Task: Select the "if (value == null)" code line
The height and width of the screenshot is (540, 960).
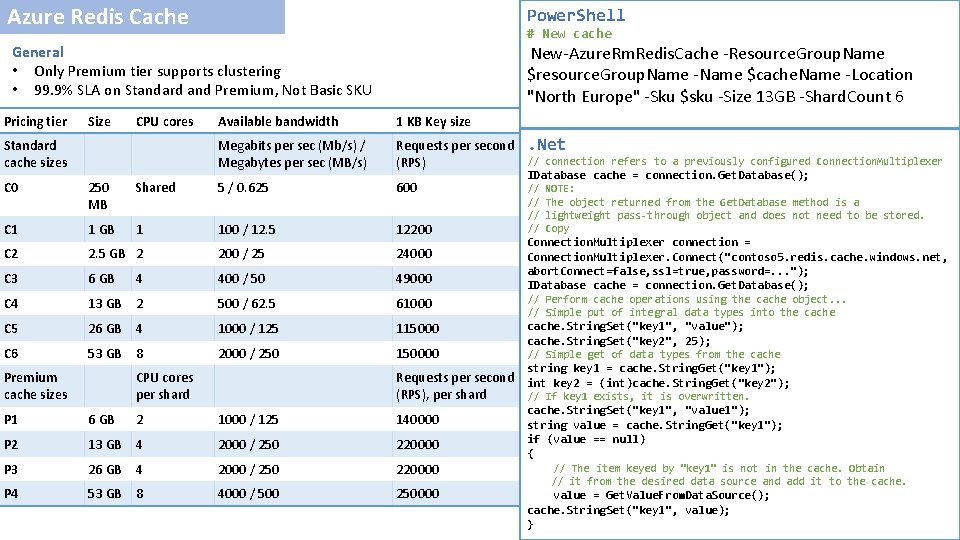Action: 586,439
